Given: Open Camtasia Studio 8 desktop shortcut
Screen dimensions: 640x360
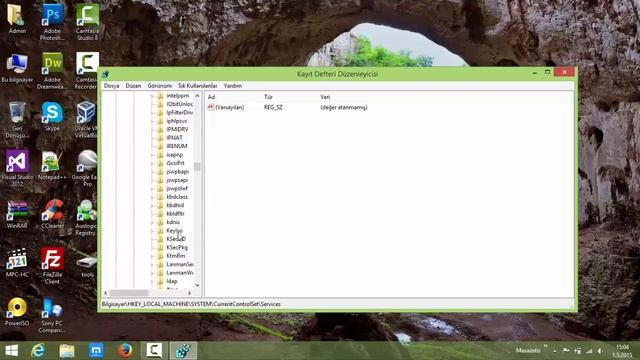Looking at the screenshot, I should pyautogui.click(x=87, y=21).
